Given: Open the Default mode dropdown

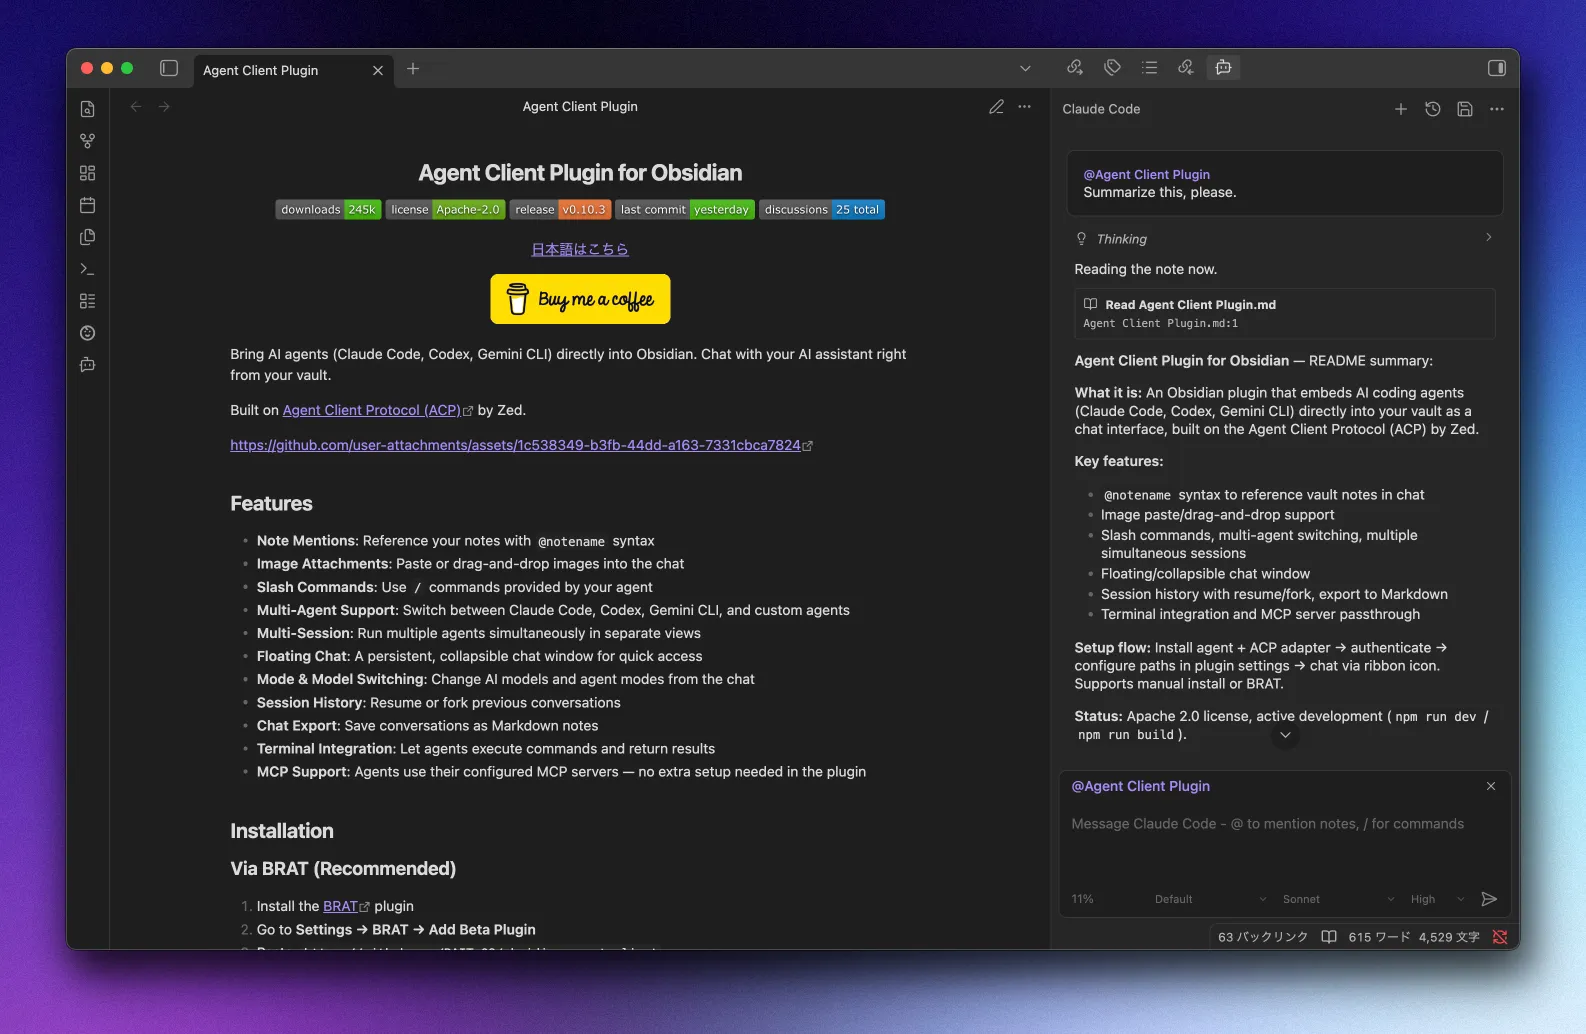Looking at the screenshot, I should point(1210,899).
